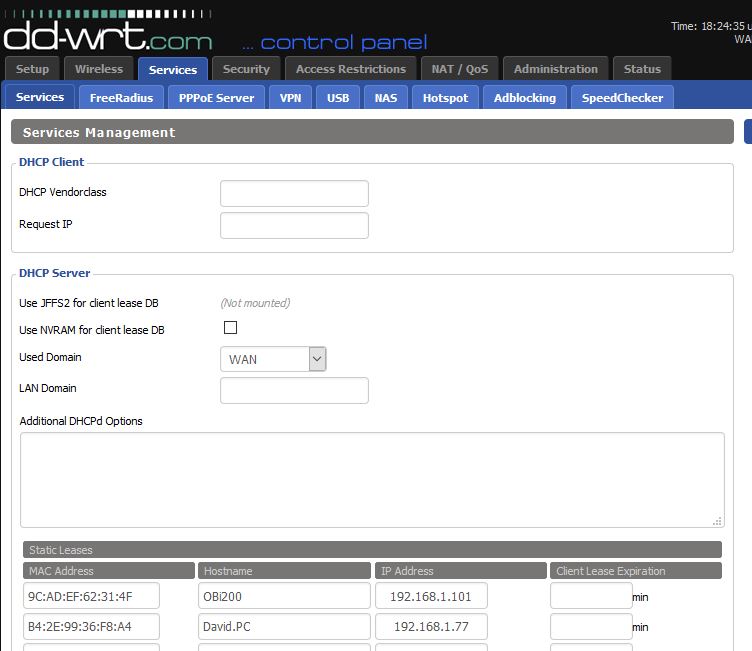The image size is (752, 651).
Task: Click the Additional DHCPd Options text area
Action: click(x=372, y=479)
